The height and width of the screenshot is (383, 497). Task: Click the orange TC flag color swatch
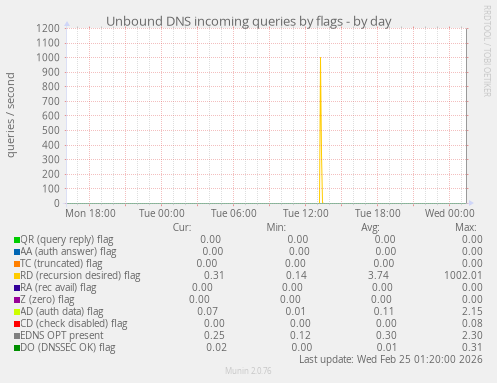click(x=17, y=264)
